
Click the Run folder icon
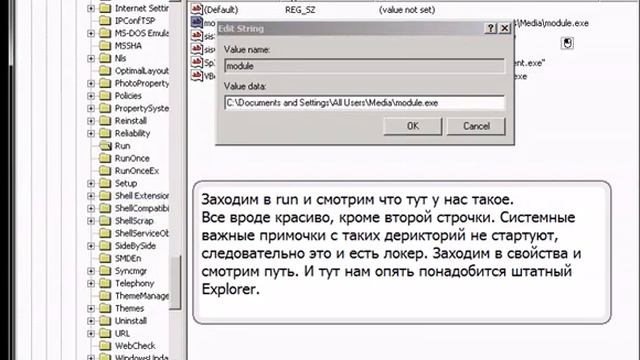[105, 145]
